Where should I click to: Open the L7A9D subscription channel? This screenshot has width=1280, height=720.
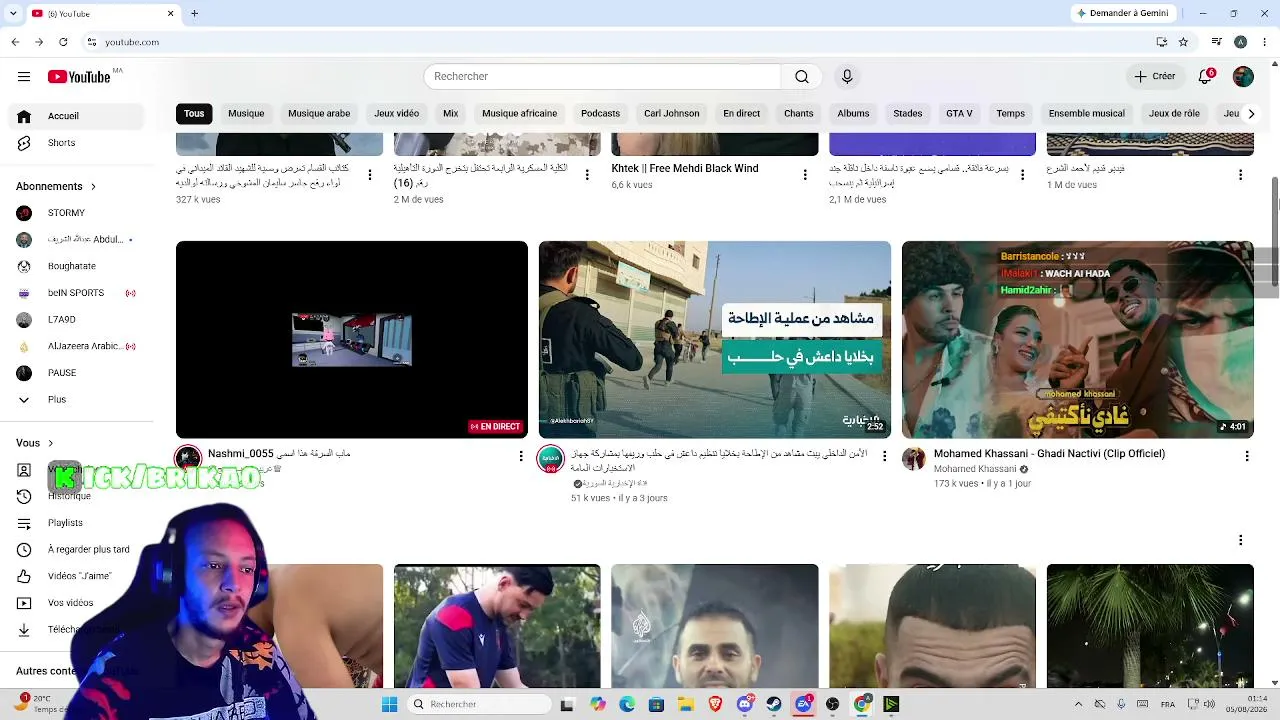point(62,320)
